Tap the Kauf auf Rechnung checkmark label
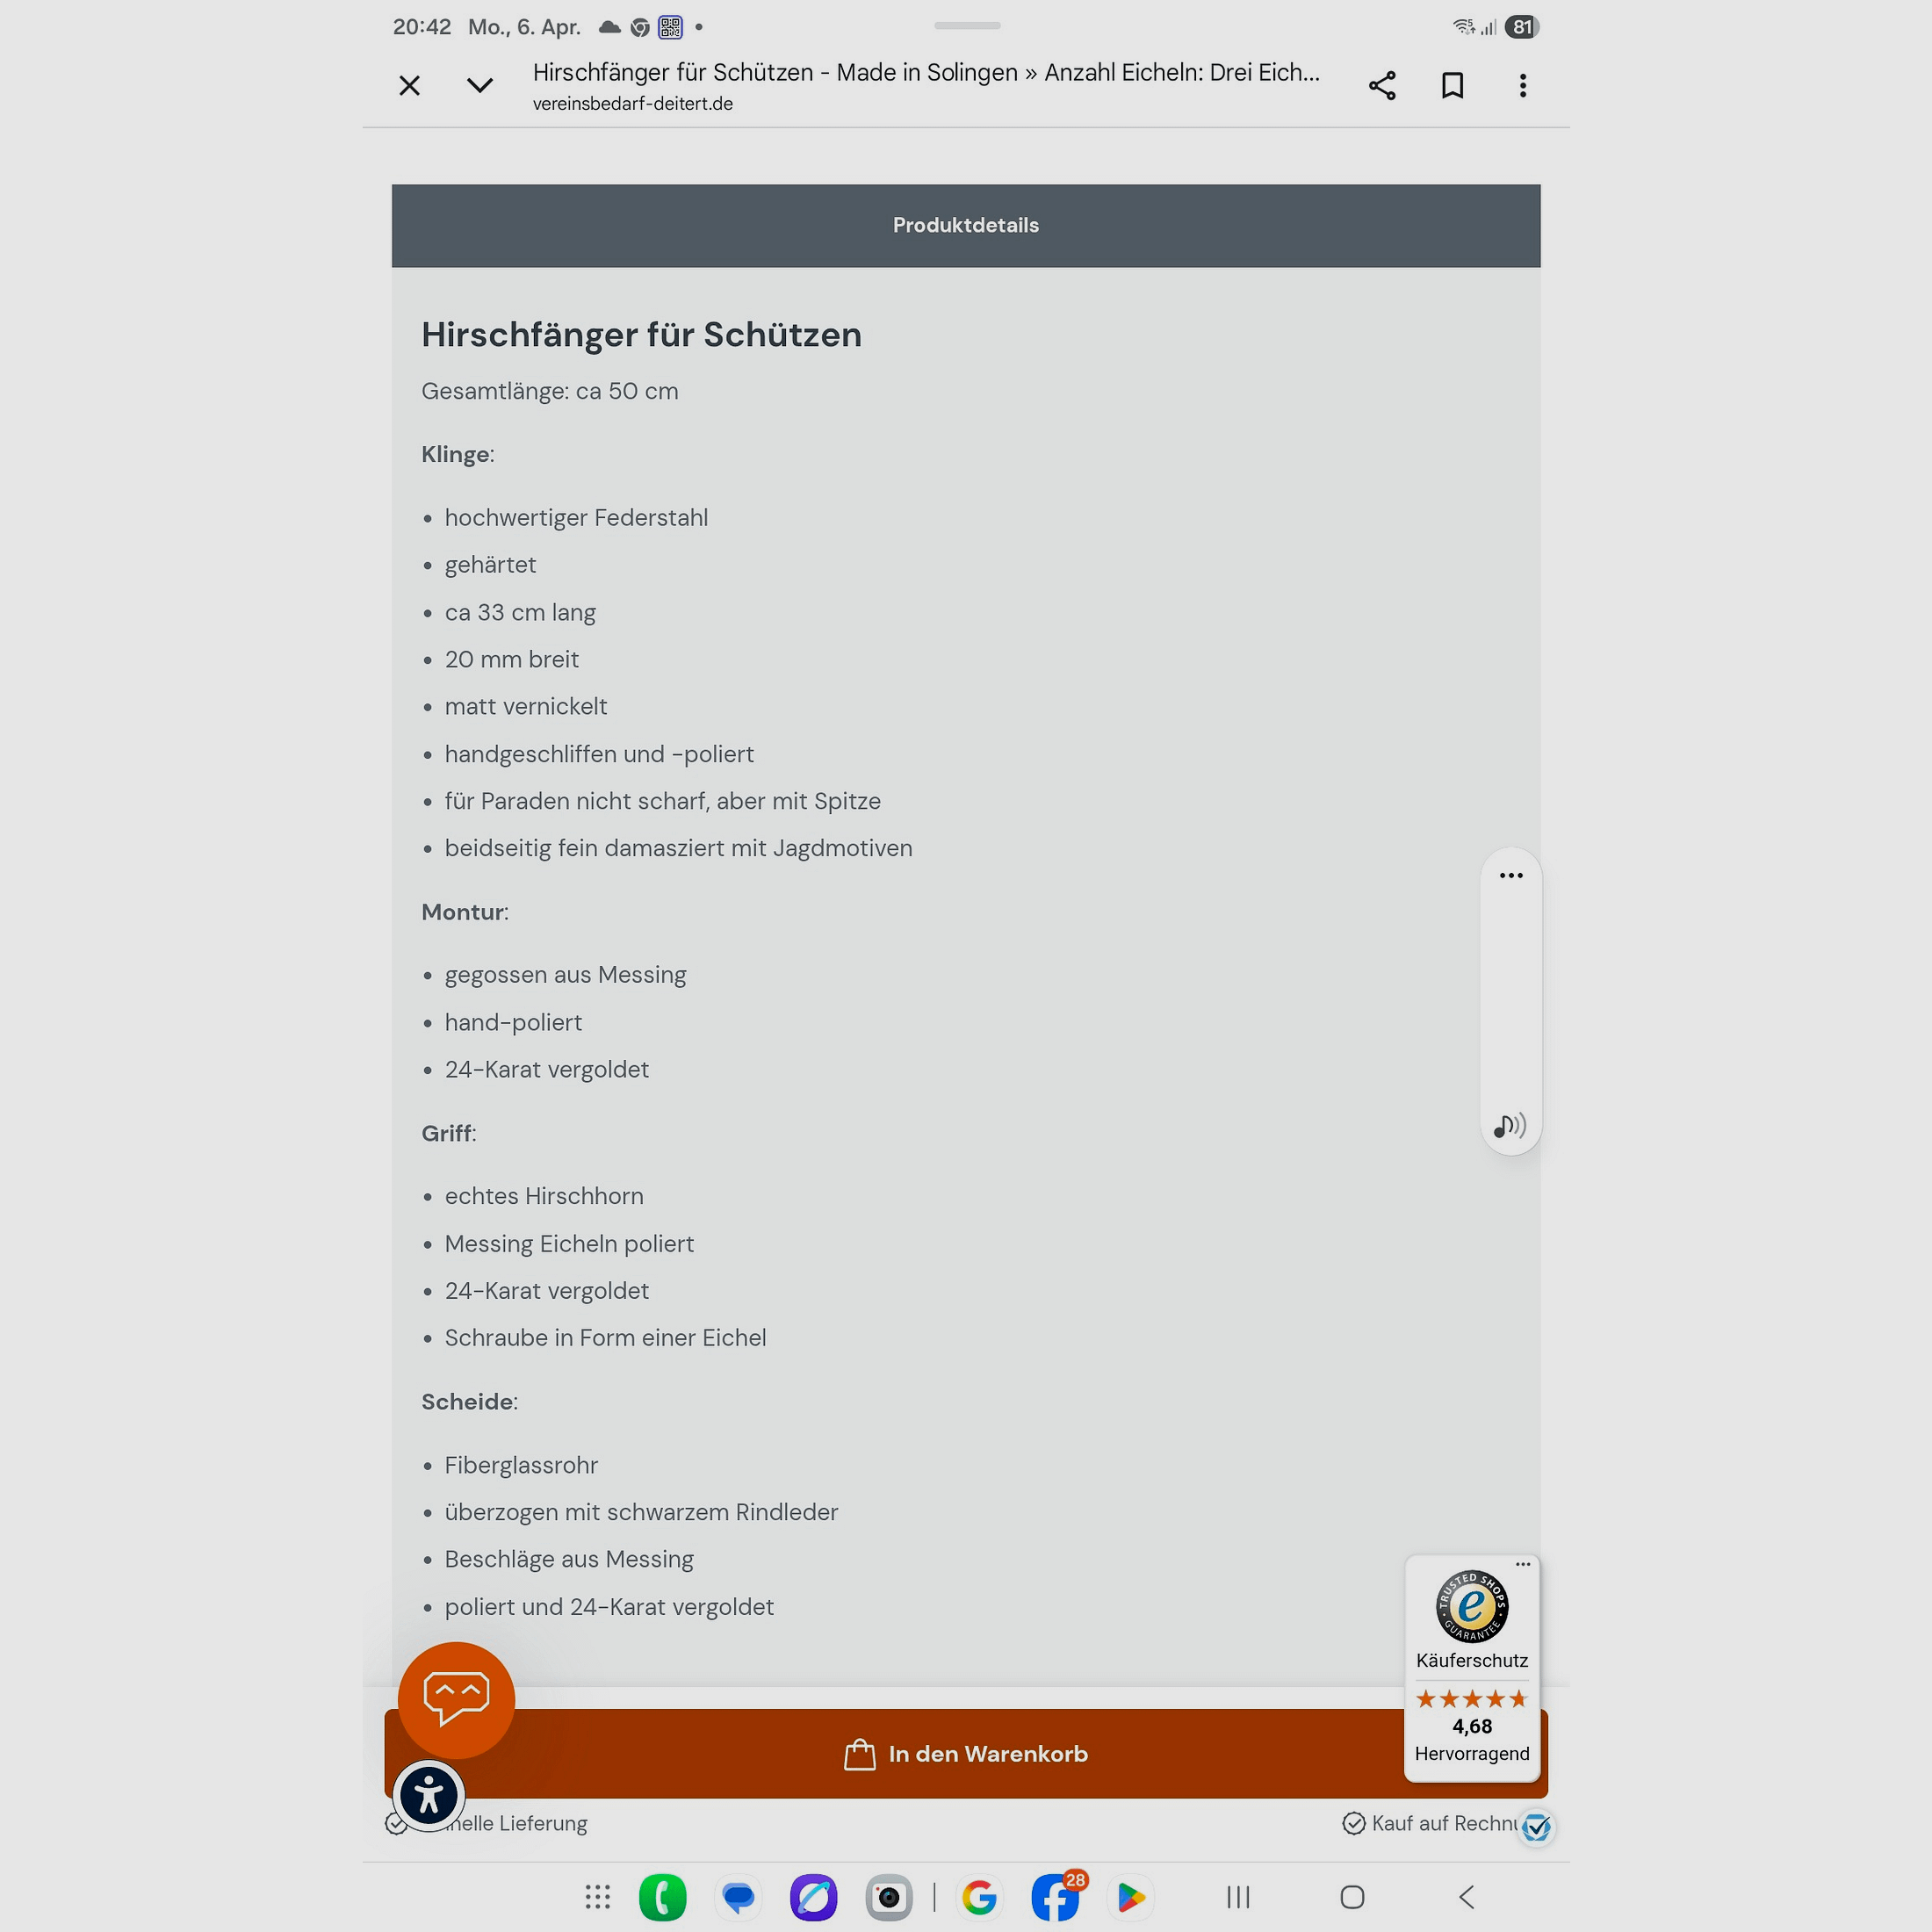Screen dimensions: 1932x1932 tap(1430, 1823)
